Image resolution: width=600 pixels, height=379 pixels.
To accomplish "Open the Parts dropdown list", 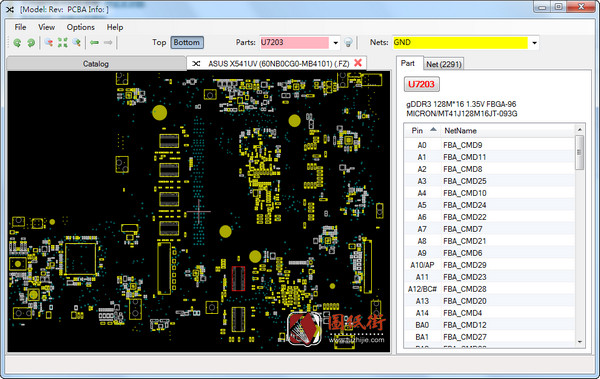I will 335,42.
